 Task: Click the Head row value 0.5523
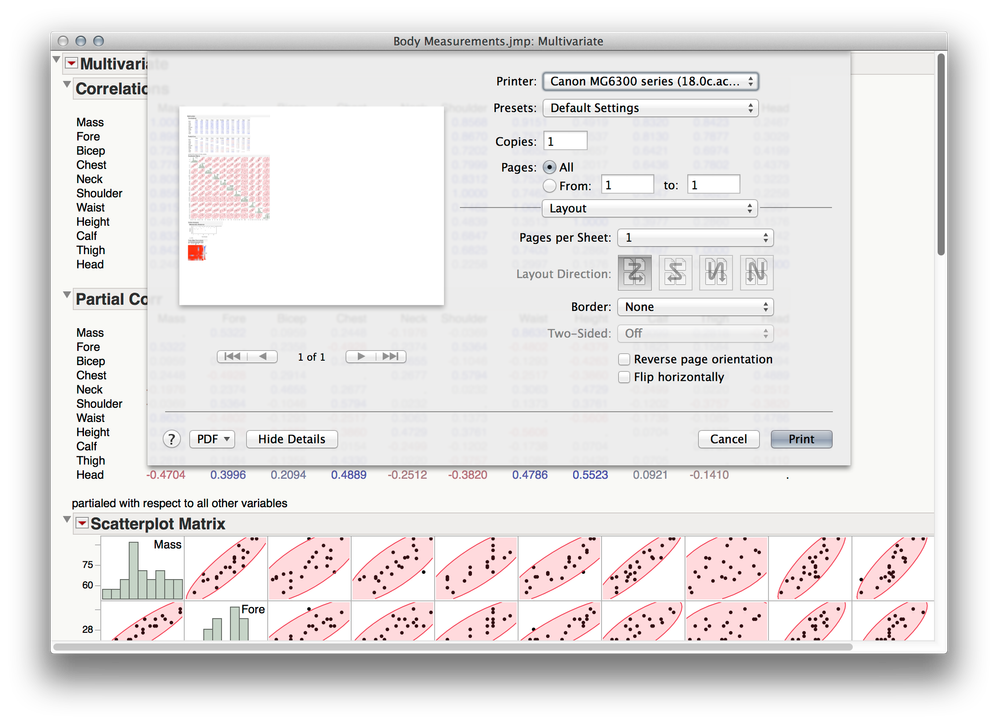590,475
